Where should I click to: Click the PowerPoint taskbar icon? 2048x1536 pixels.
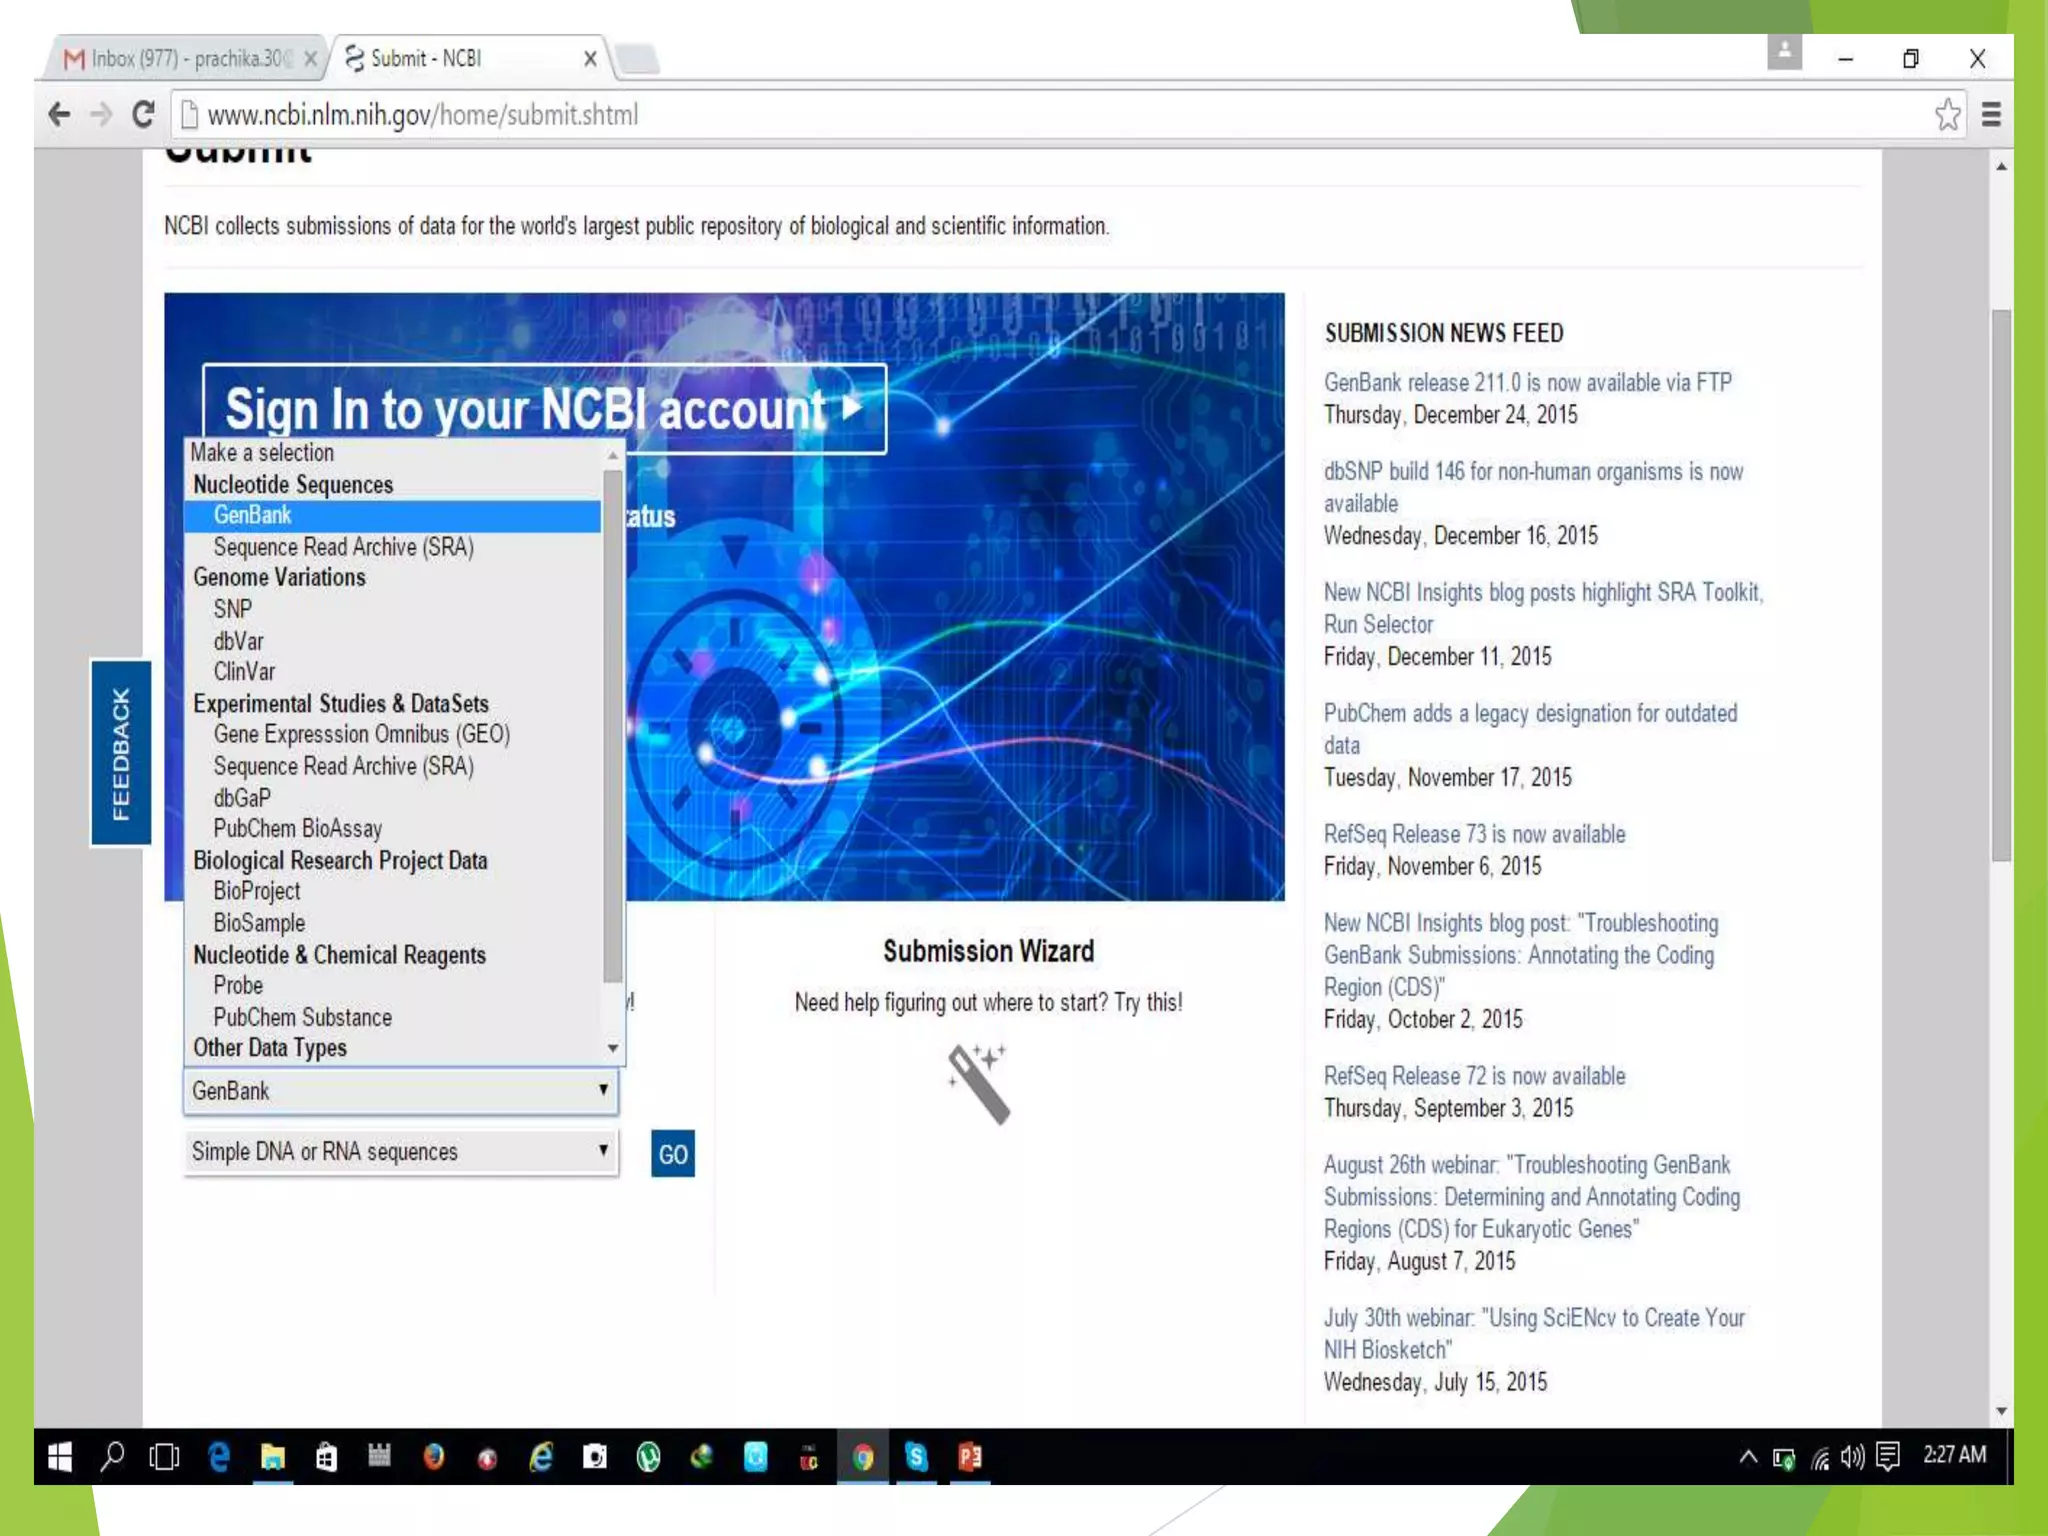(x=969, y=1457)
